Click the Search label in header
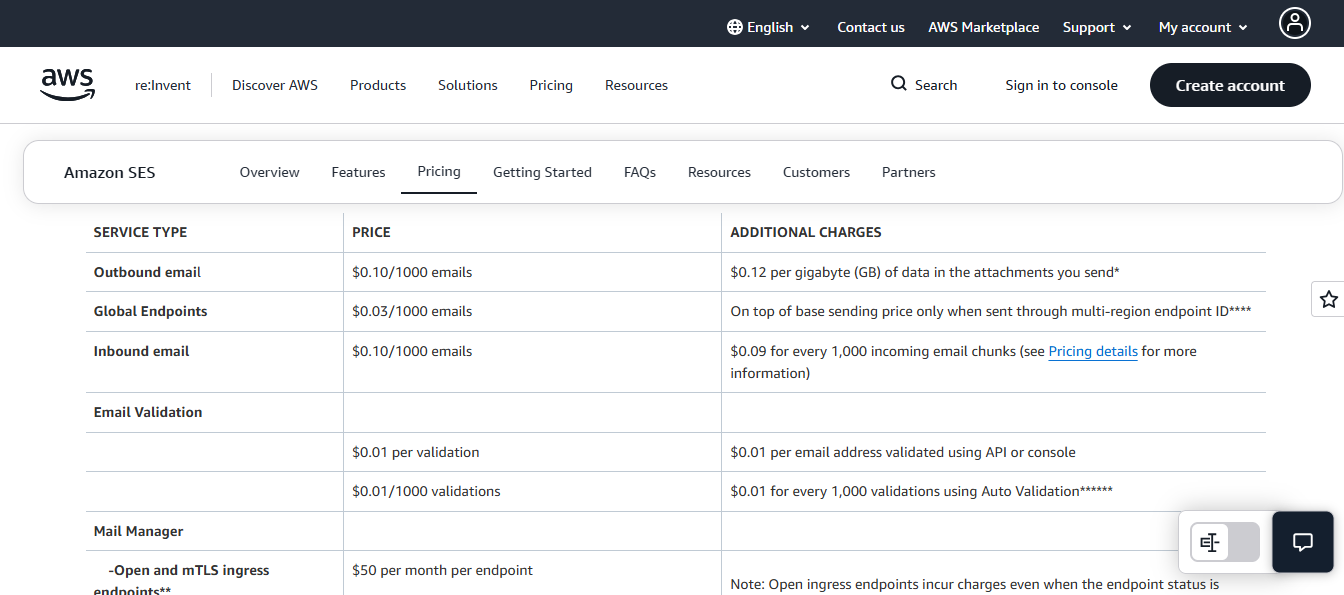1344x595 pixels. pyautogui.click(x=936, y=85)
